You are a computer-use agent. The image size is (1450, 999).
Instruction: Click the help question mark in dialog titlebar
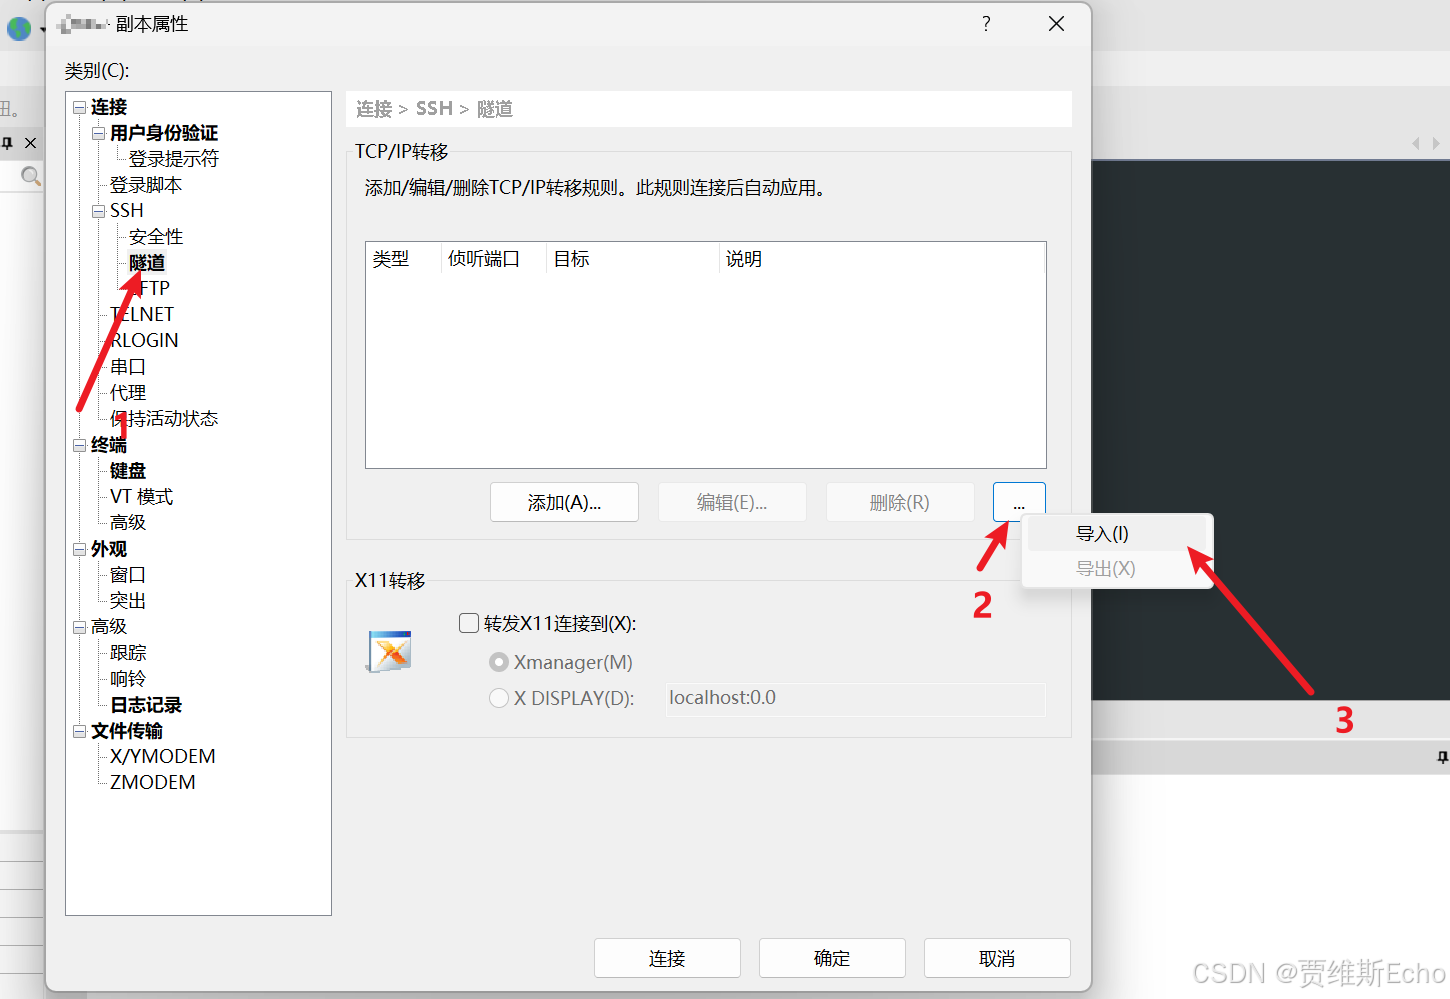click(x=985, y=23)
